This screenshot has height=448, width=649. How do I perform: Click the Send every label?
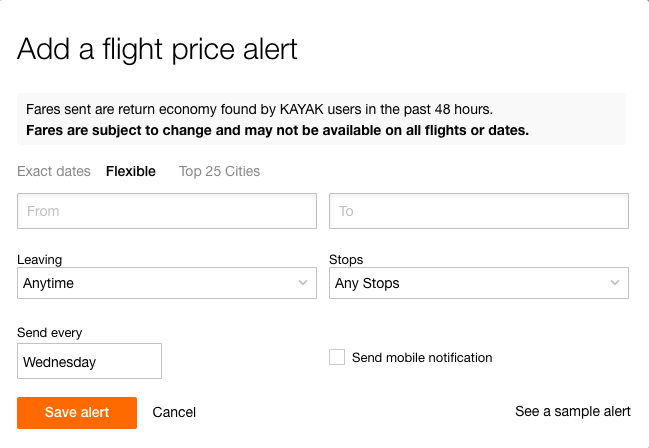[x=50, y=333]
